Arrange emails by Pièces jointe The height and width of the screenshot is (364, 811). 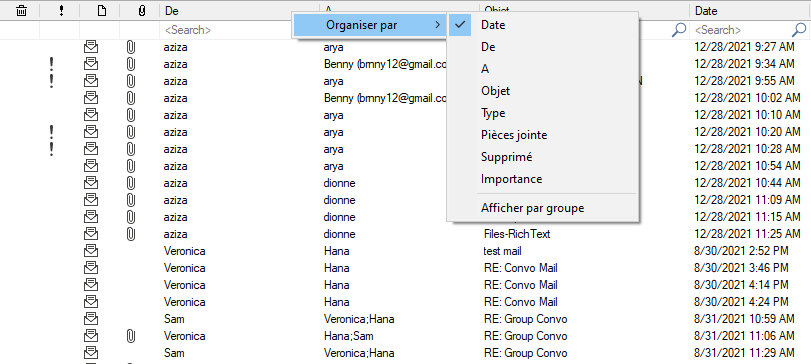543,135
